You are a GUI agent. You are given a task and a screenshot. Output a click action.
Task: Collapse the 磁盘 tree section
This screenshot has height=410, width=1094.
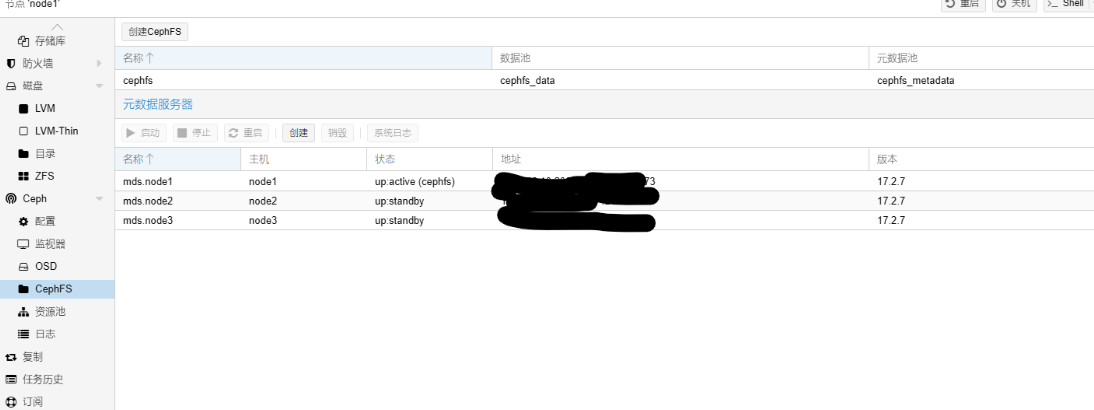pos(99,86)
